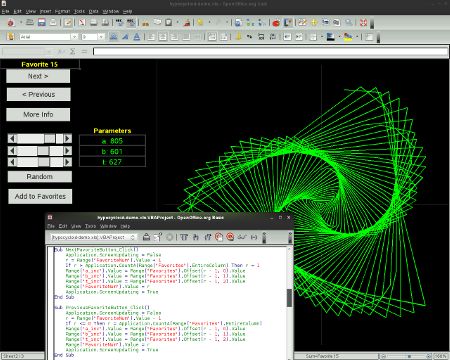
Task: Click the Run BASIC icon in Basic window
Action: tap(158, 237)
